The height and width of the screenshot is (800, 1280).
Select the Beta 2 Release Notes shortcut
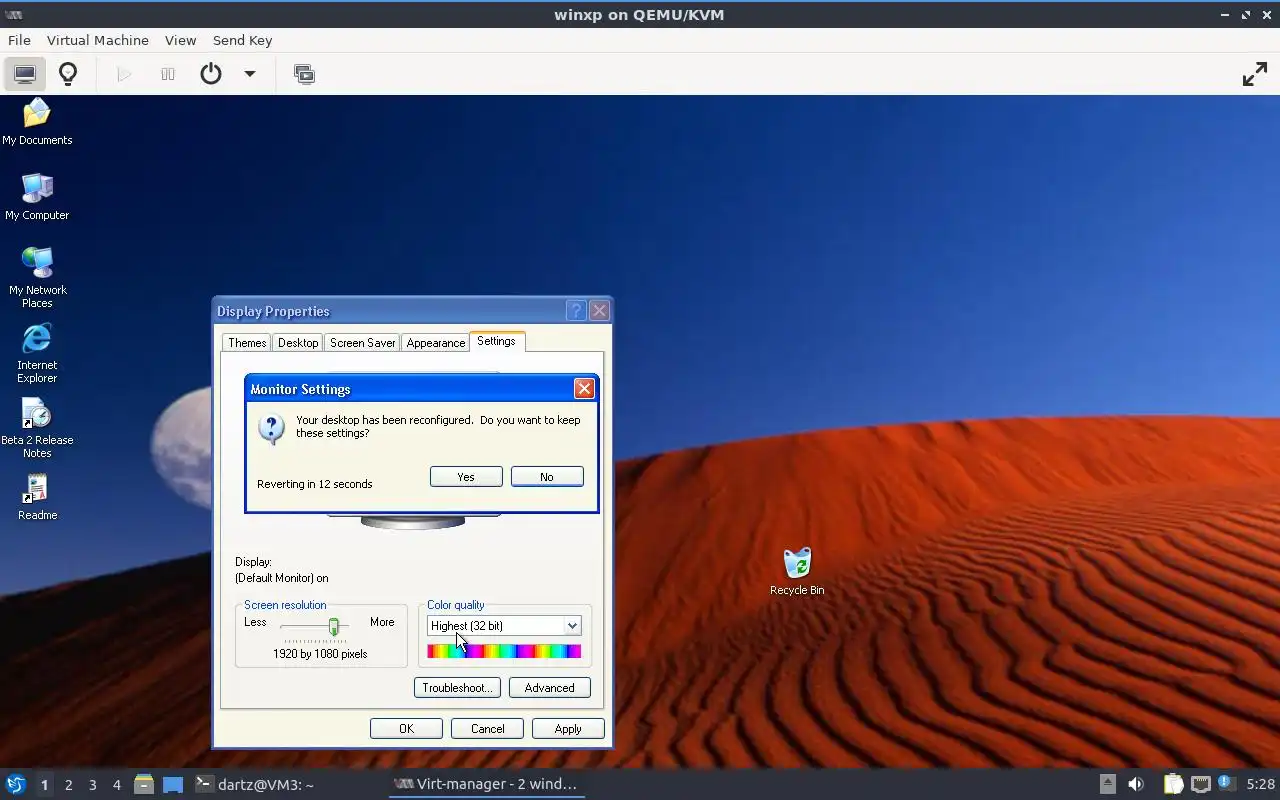point(37,428)
